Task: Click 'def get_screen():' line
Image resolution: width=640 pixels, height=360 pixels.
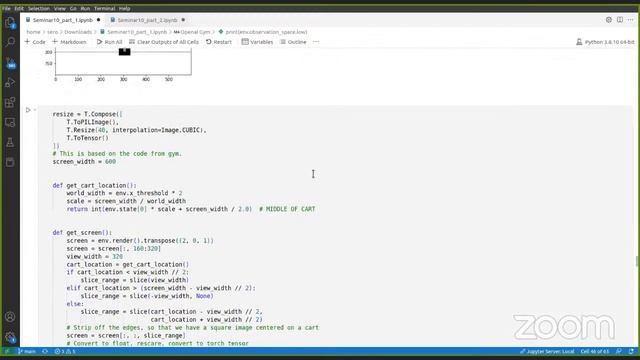Action: (x=82, y=233)
